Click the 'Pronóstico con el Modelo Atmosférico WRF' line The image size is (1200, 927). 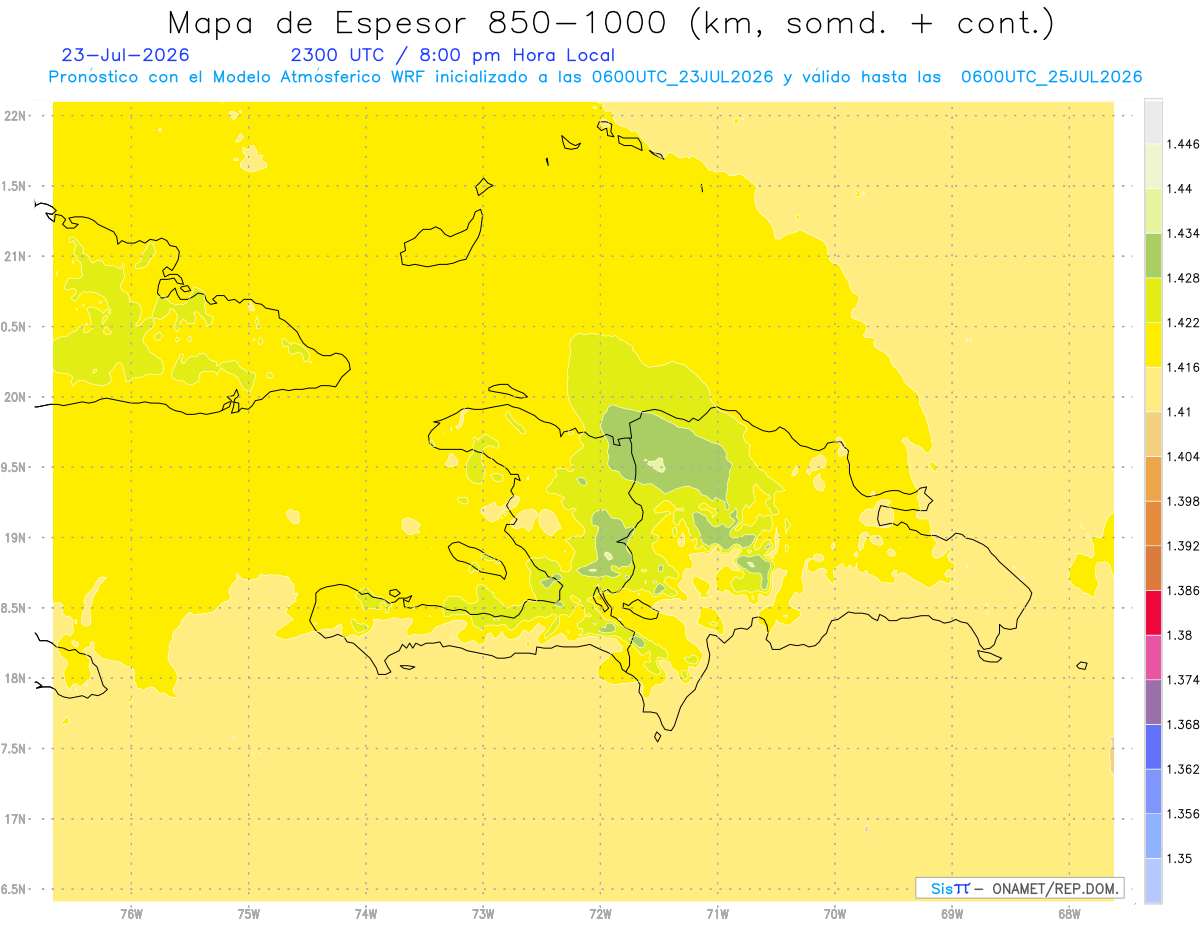point(595,77)
